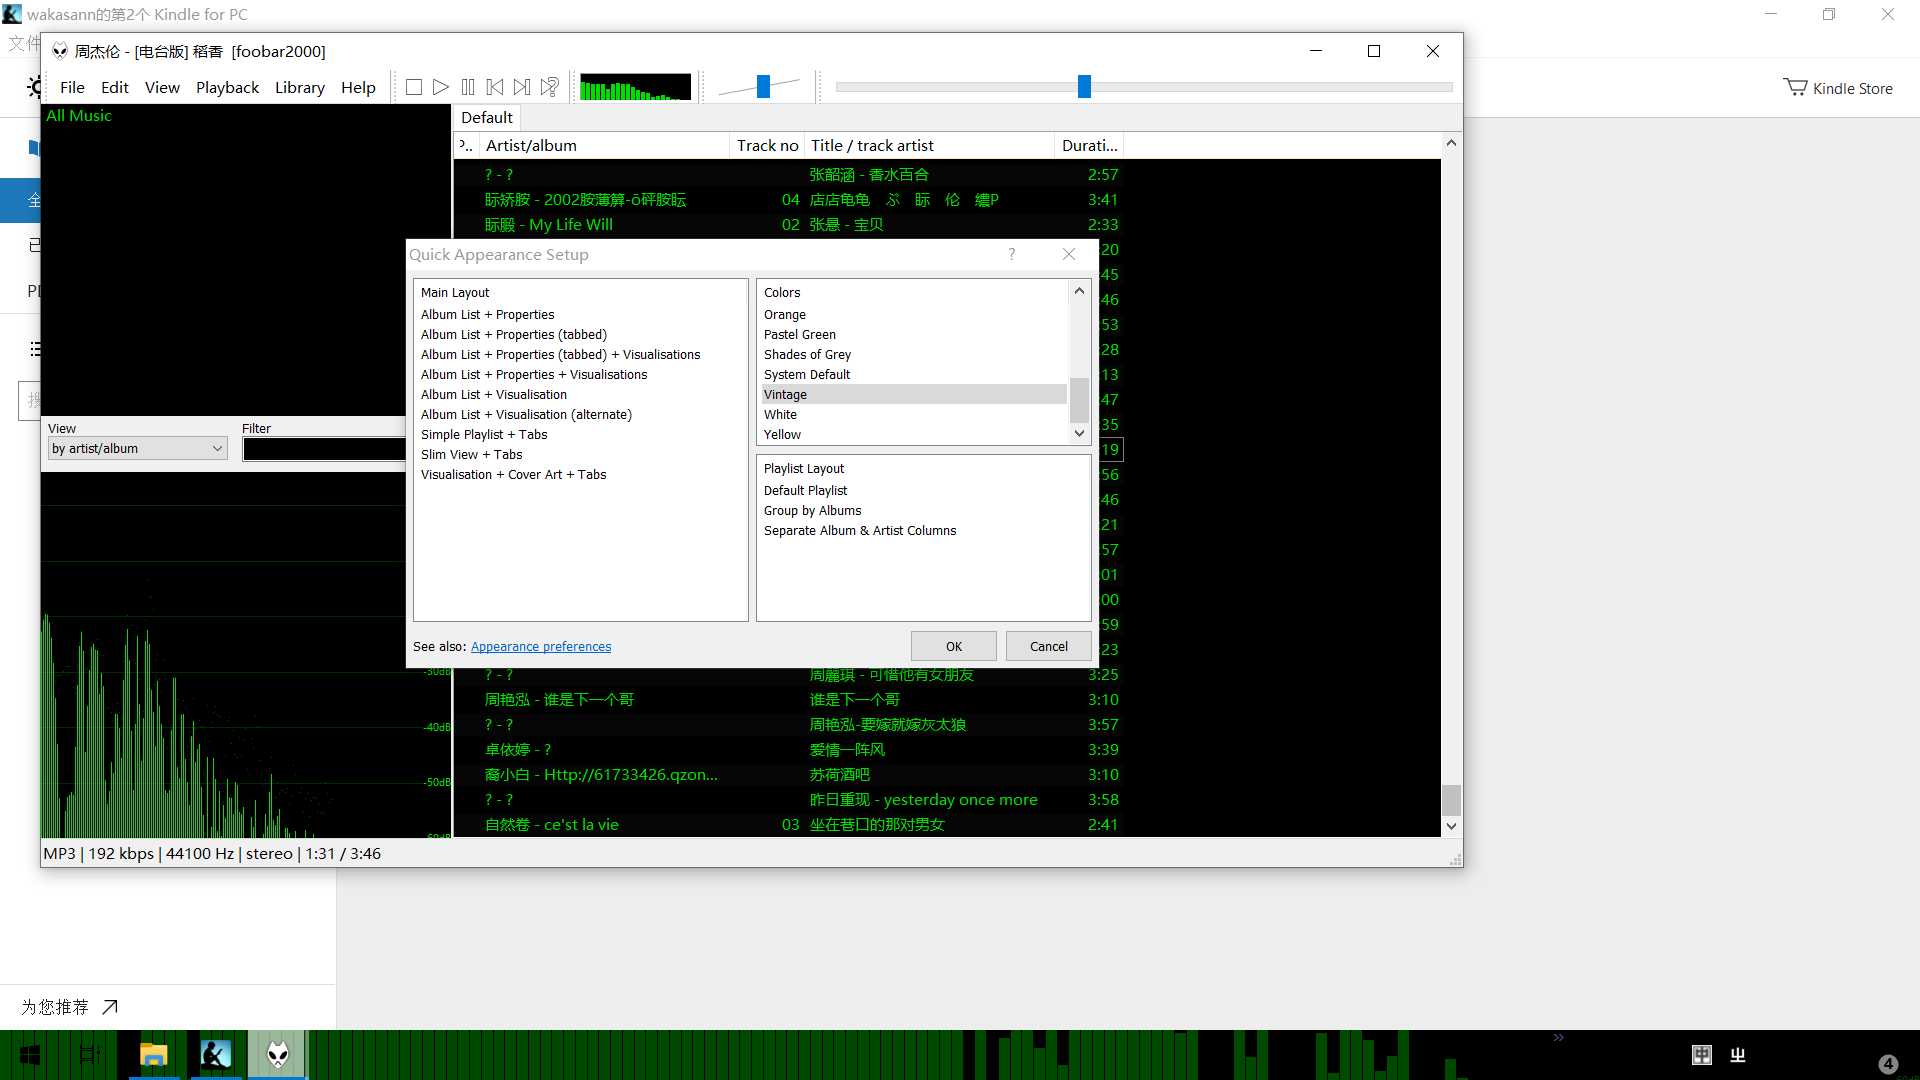Select the All Music tree node
The width and height of the screenshot is (1920, 1080).
(78, 115)
